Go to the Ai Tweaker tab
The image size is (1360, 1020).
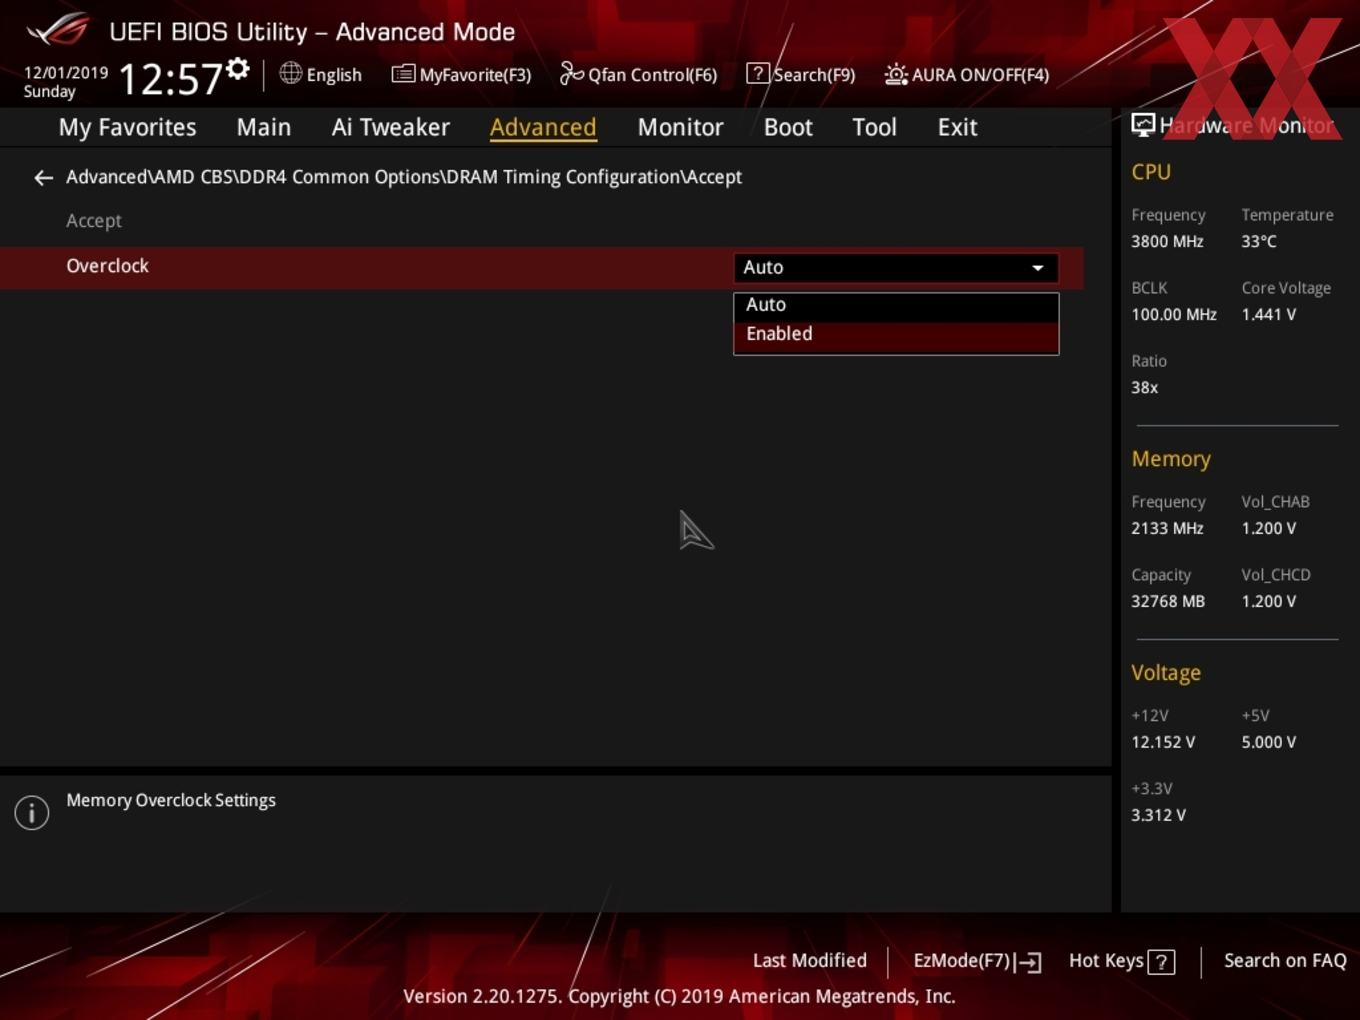391,127
